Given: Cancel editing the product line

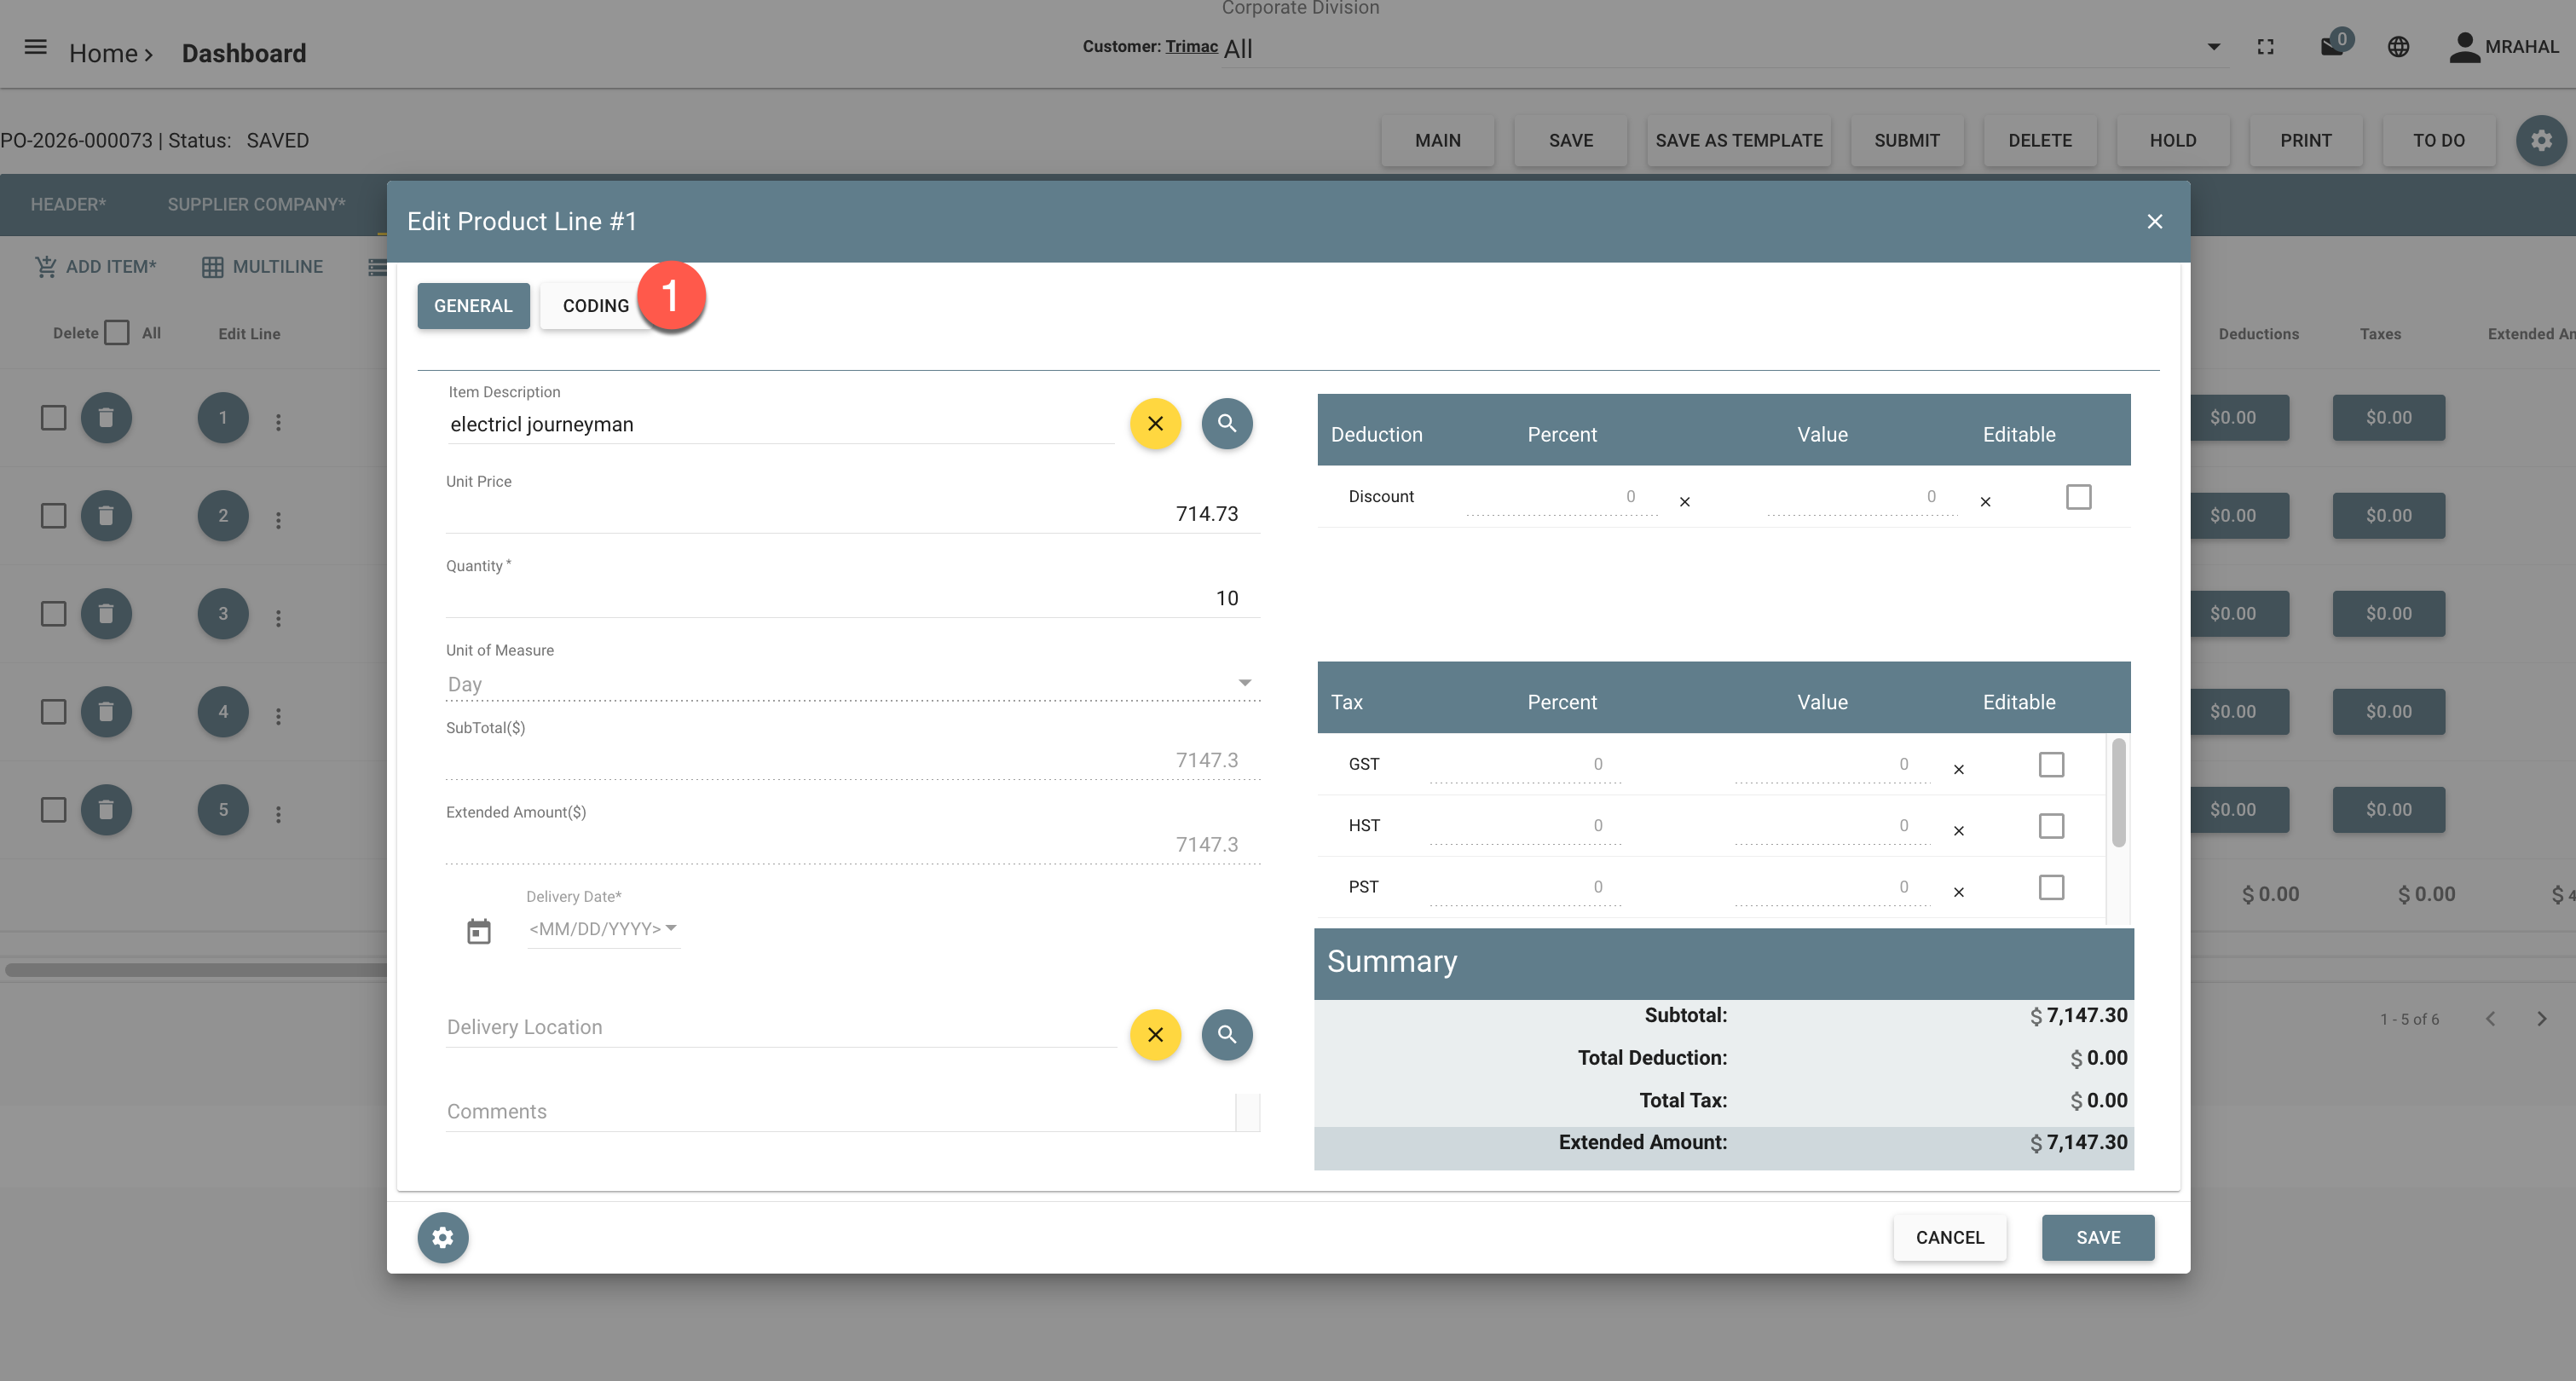Looking at the screenshot, I should (1949, 1238).
